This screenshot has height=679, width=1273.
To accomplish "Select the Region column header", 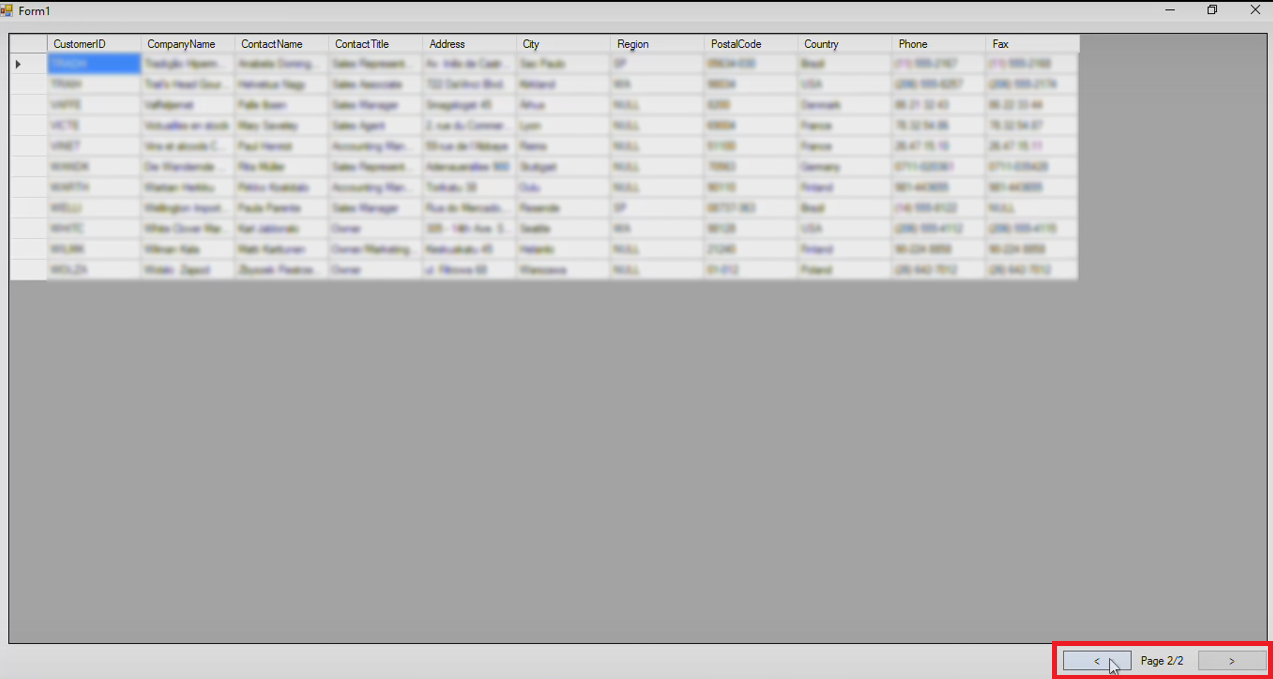I will coord(657,44).
